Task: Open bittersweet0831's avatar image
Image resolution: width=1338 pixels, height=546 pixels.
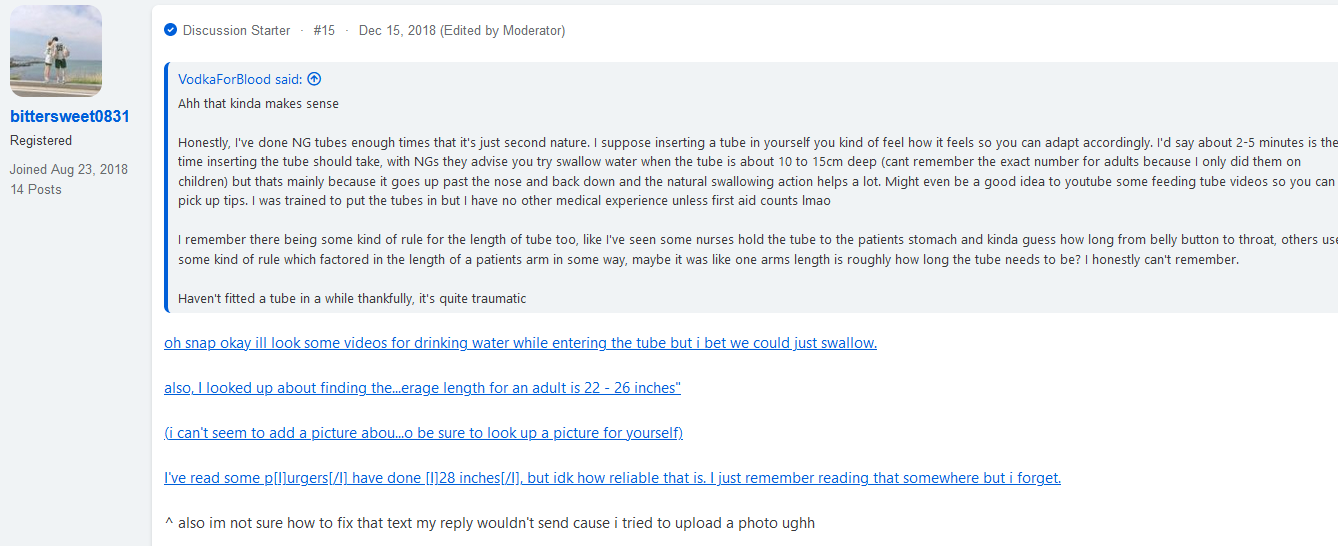Action: pyautogui.click(x=56, y=51)
